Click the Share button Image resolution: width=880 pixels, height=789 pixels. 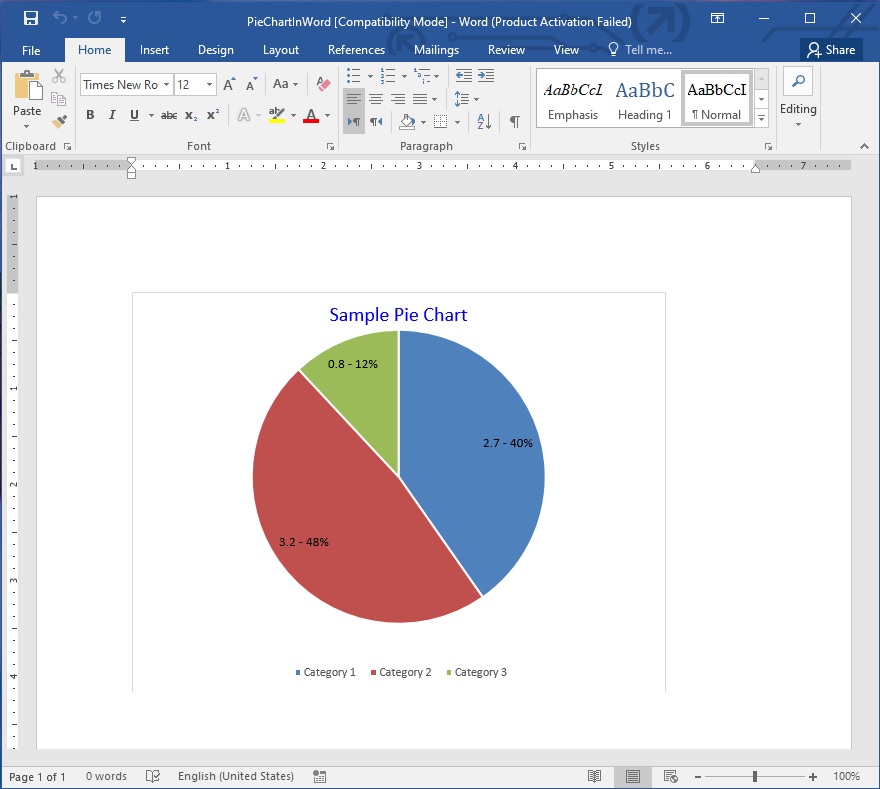coord(831,50)
